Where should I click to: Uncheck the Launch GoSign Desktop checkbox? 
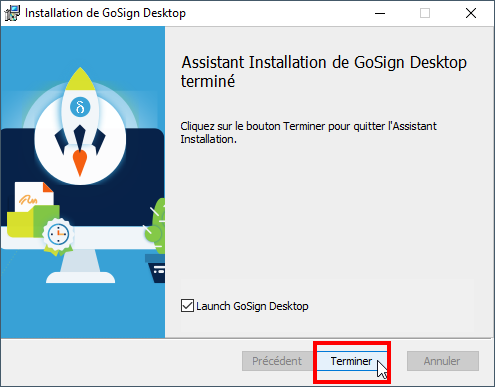[x=187, y=306]
